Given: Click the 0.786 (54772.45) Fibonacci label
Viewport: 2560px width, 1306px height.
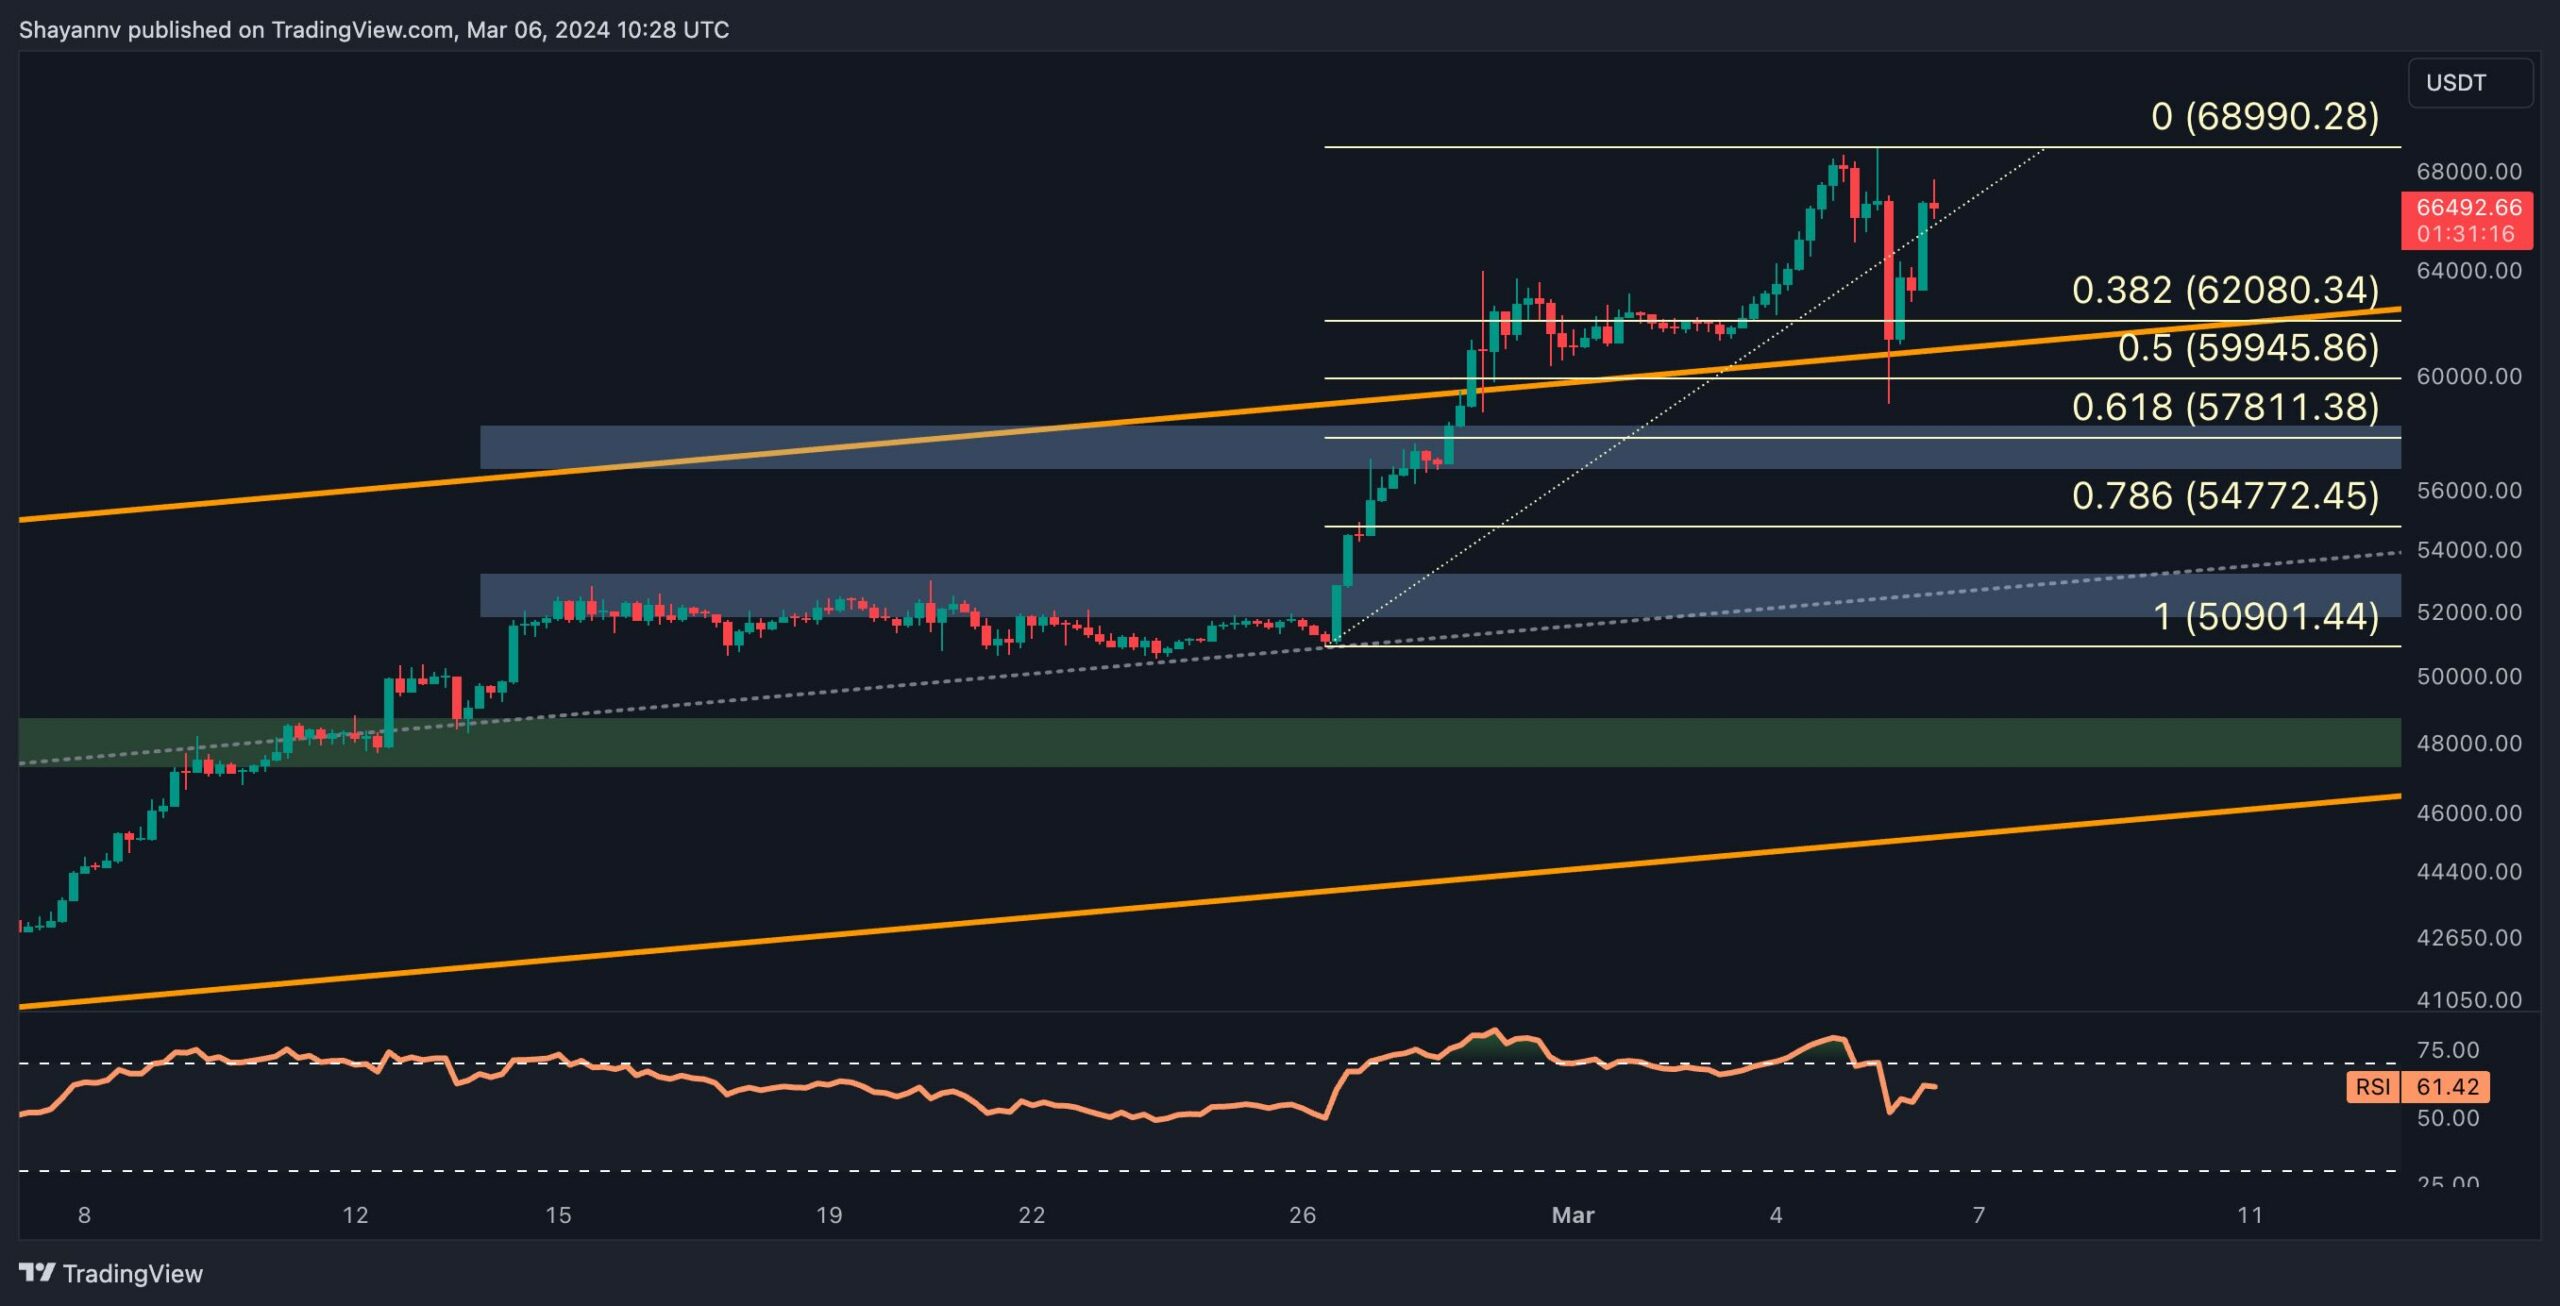Looking at the screenshot, I should 2224,496.
